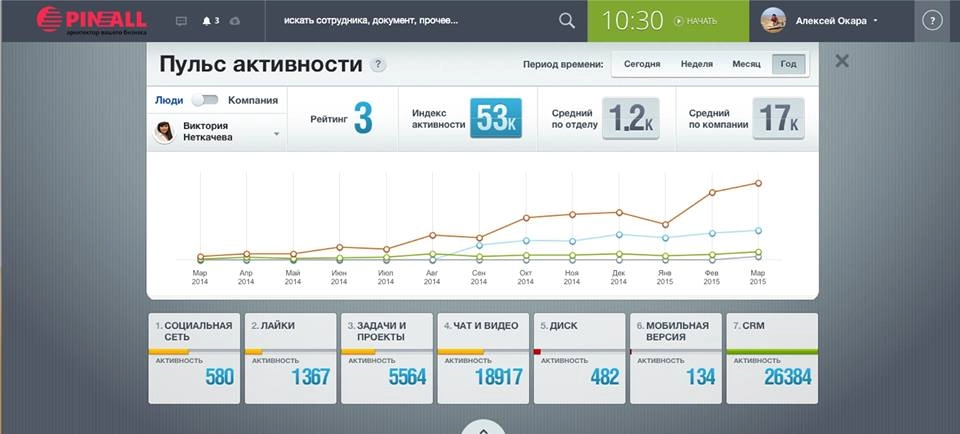Click the 53K Индекс активности badge
The width and height of the screenshot is (960, 434).
pyautogui.click(x=496, y=118)
